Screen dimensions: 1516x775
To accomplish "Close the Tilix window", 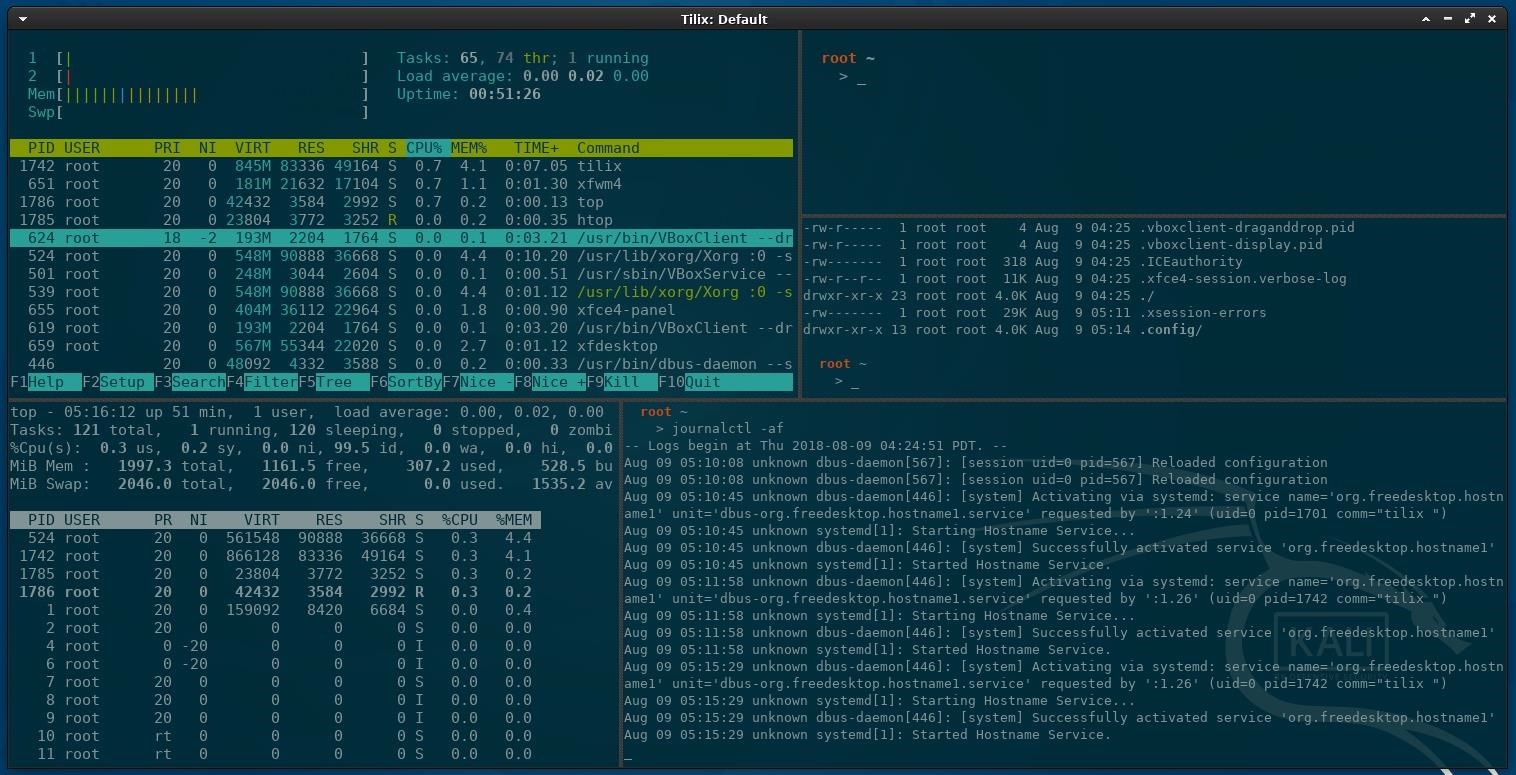I will click(1493, 19).
